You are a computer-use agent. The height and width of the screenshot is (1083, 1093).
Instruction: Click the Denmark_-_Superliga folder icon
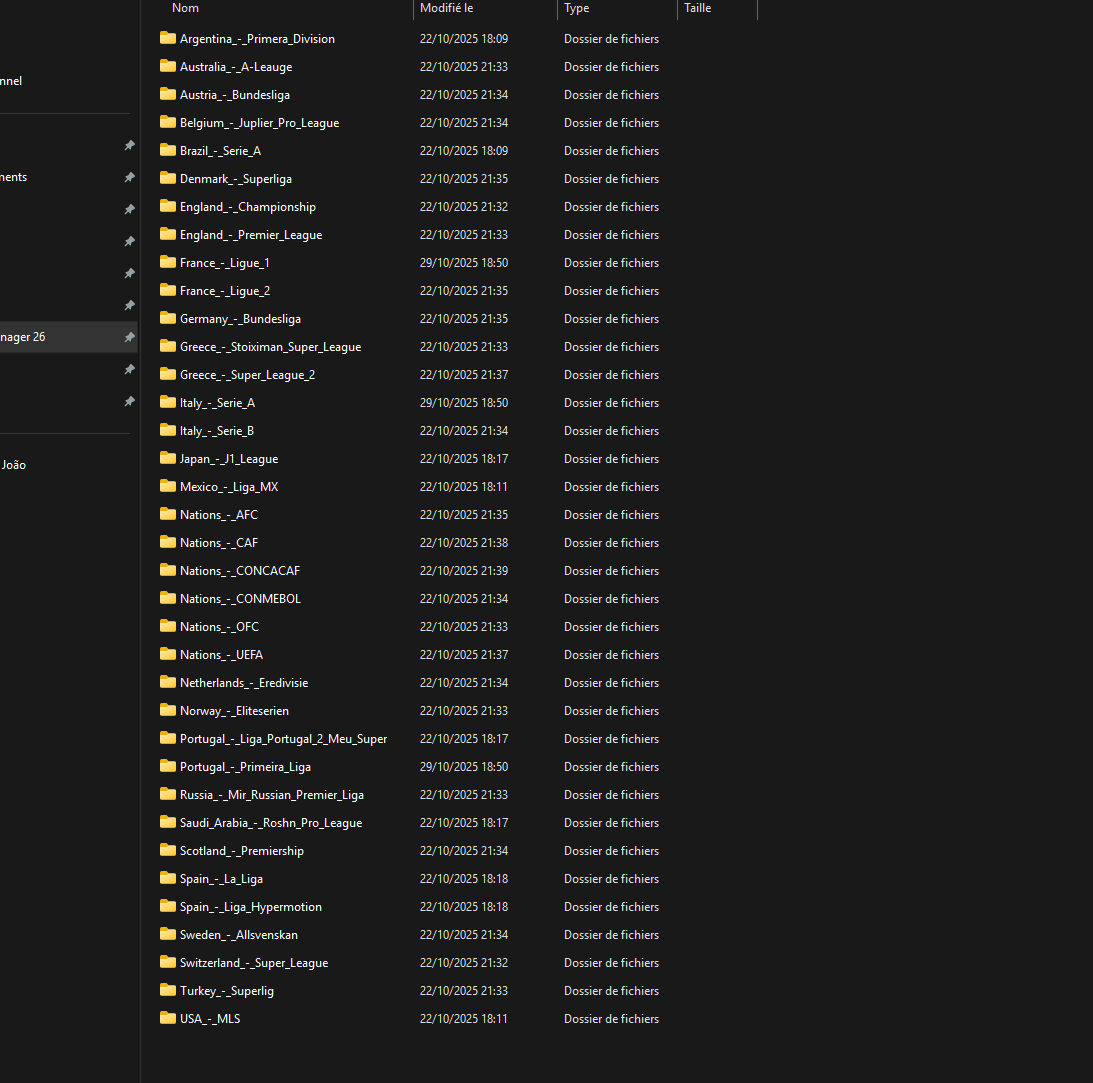(x=167, y=178)
